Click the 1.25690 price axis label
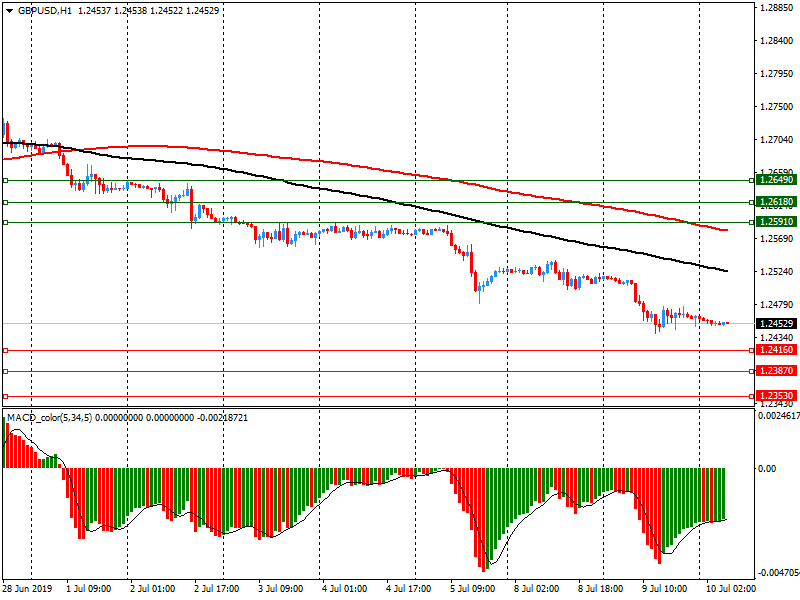Screen dimensions: 800x600 777,239
